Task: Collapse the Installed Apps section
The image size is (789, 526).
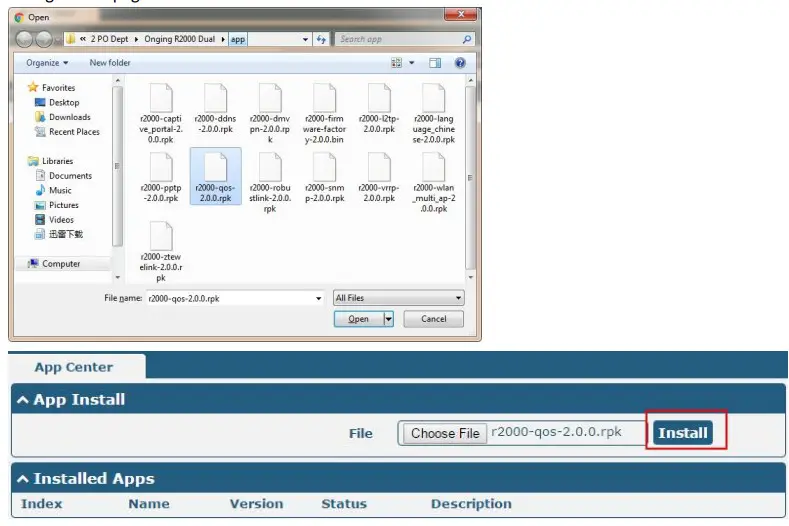Action: click(23, 479)
